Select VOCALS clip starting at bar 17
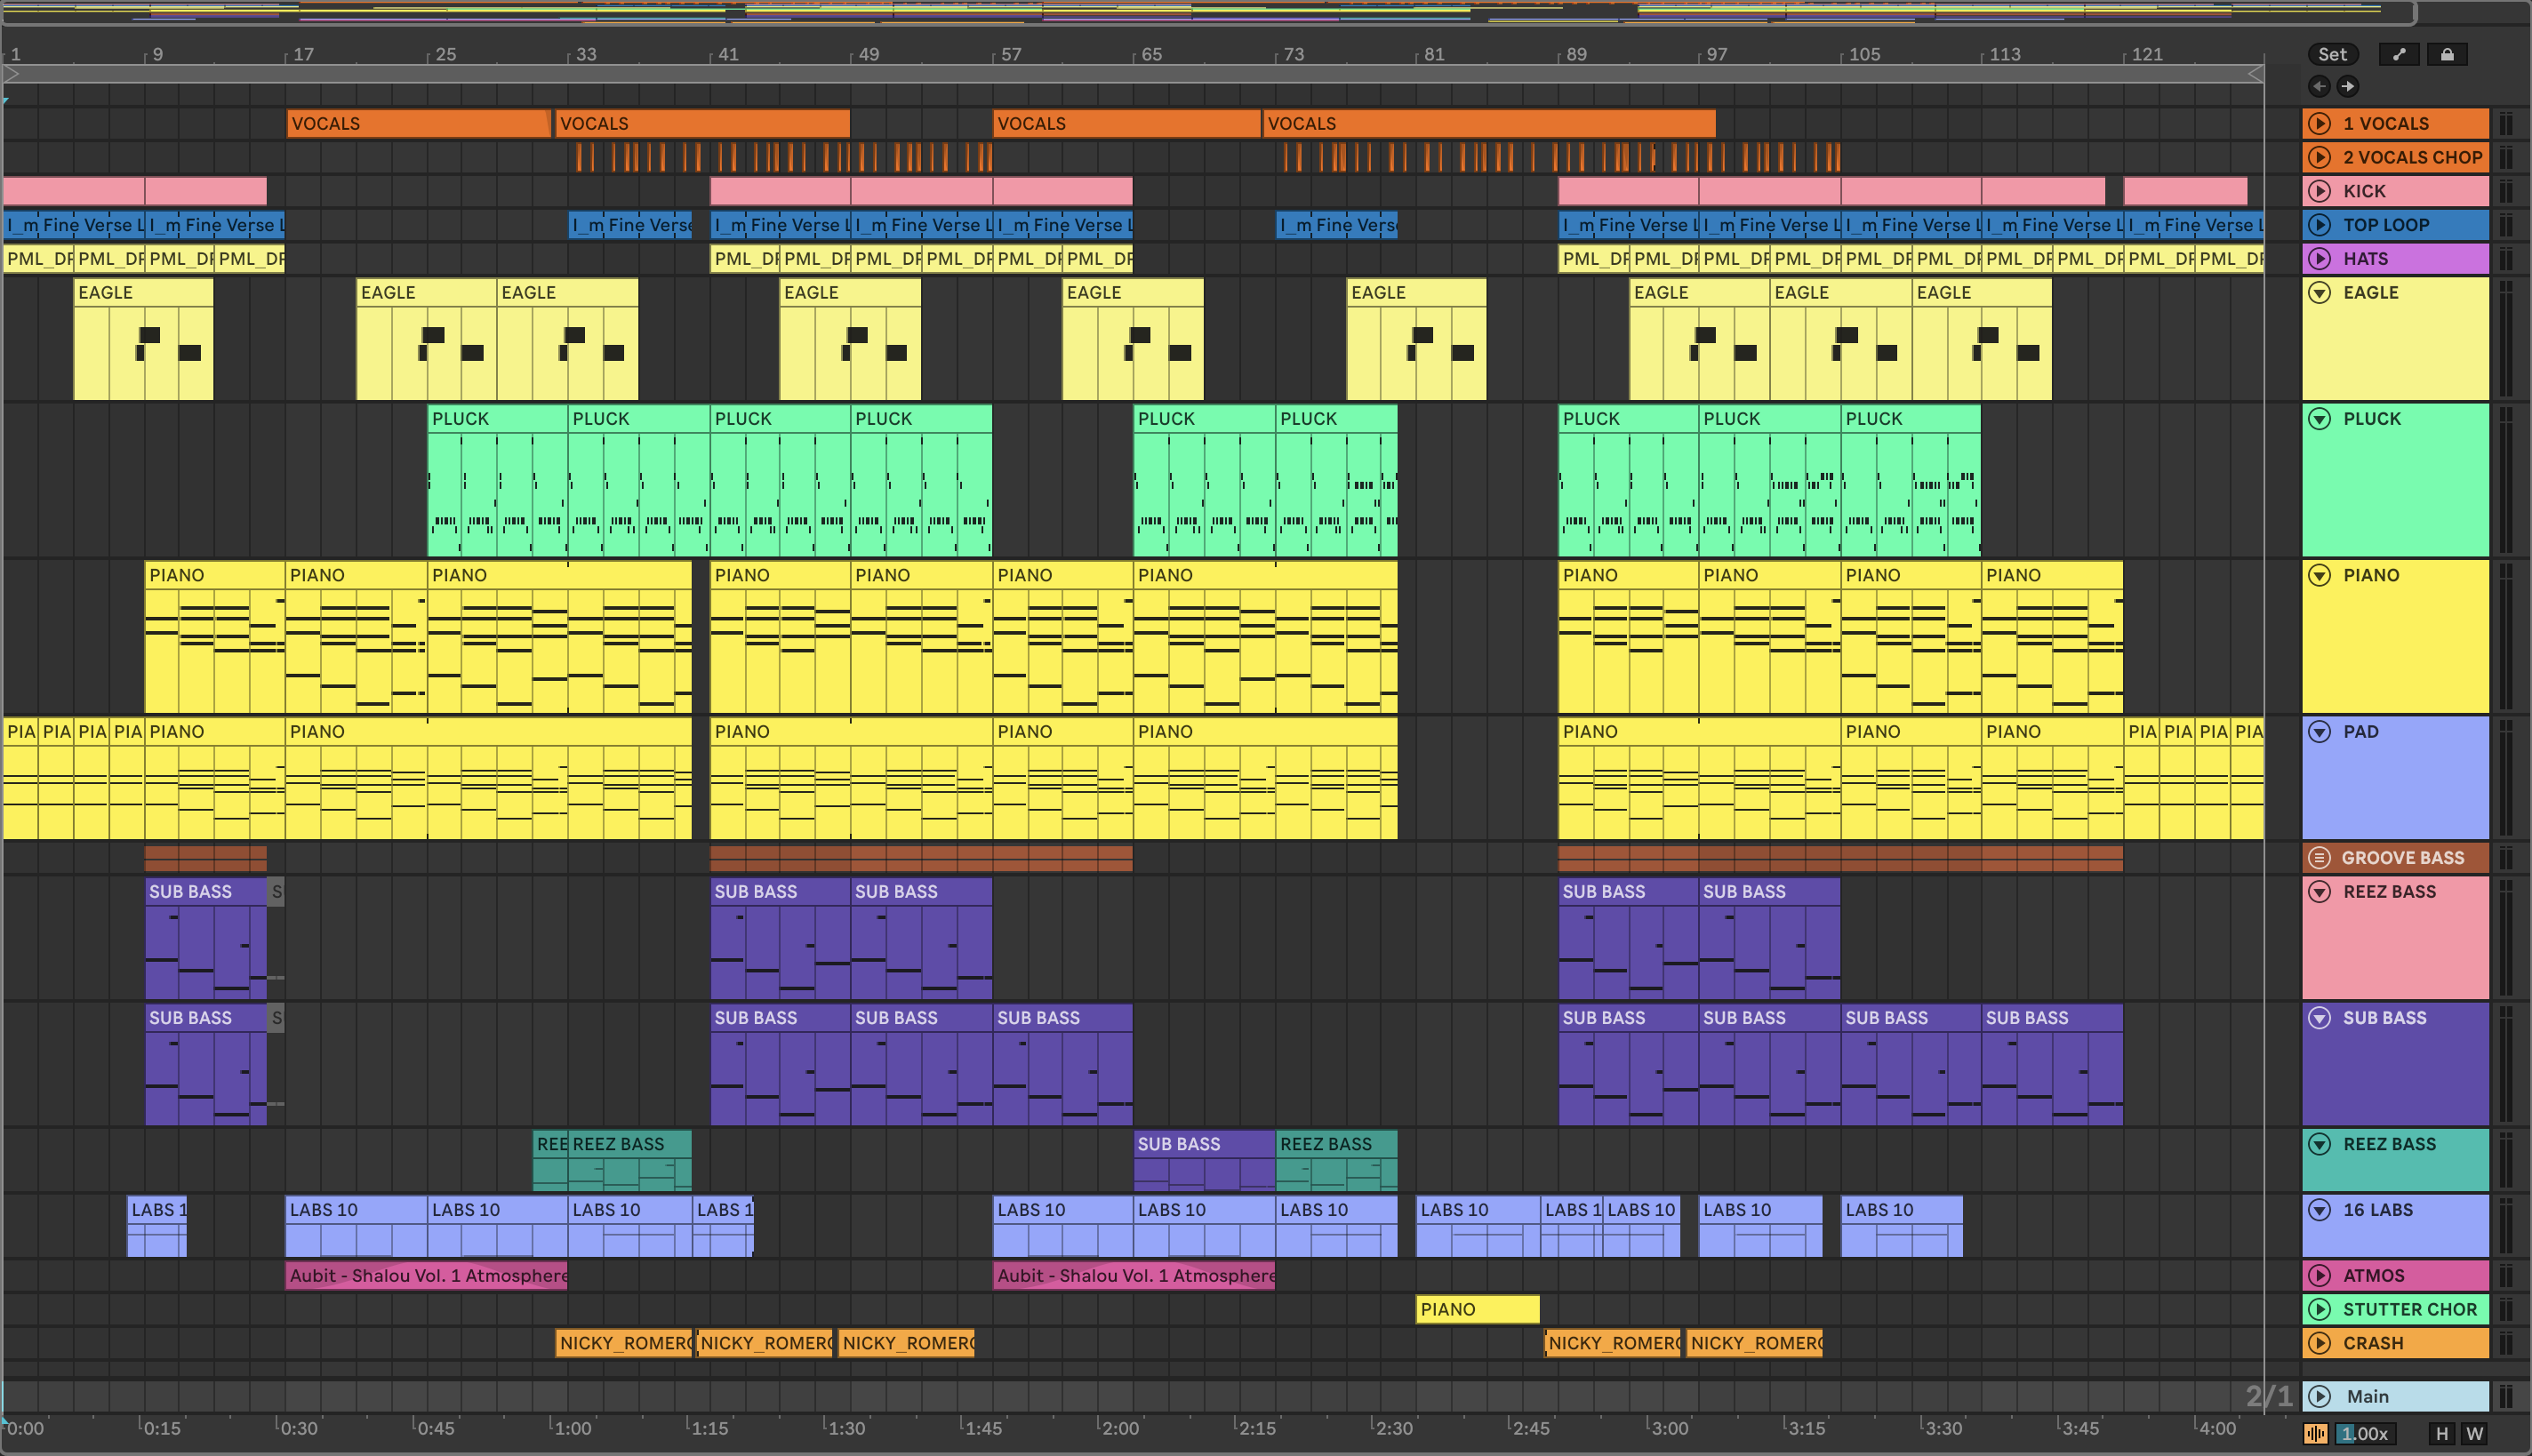The image size is (2532, 1456). tap(419, 124)
